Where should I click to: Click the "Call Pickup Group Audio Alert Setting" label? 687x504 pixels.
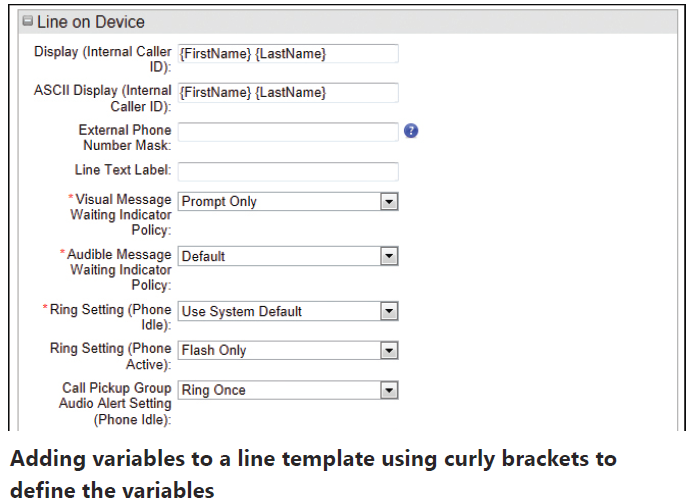click(116, 403)
